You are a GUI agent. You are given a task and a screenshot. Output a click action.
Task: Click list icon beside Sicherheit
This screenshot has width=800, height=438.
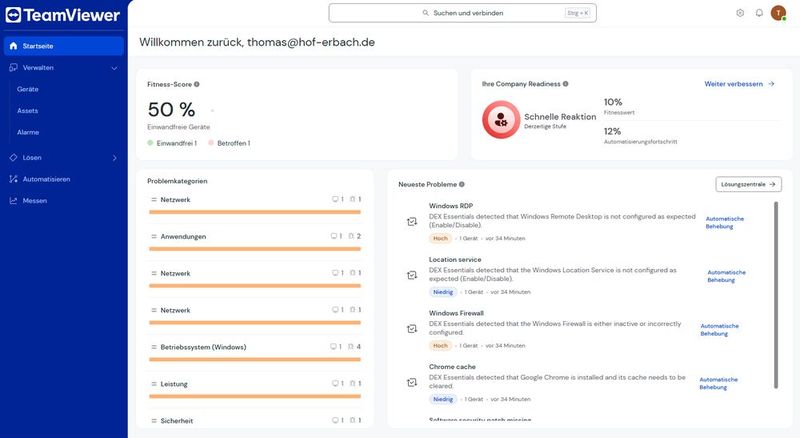click(154, 421)
